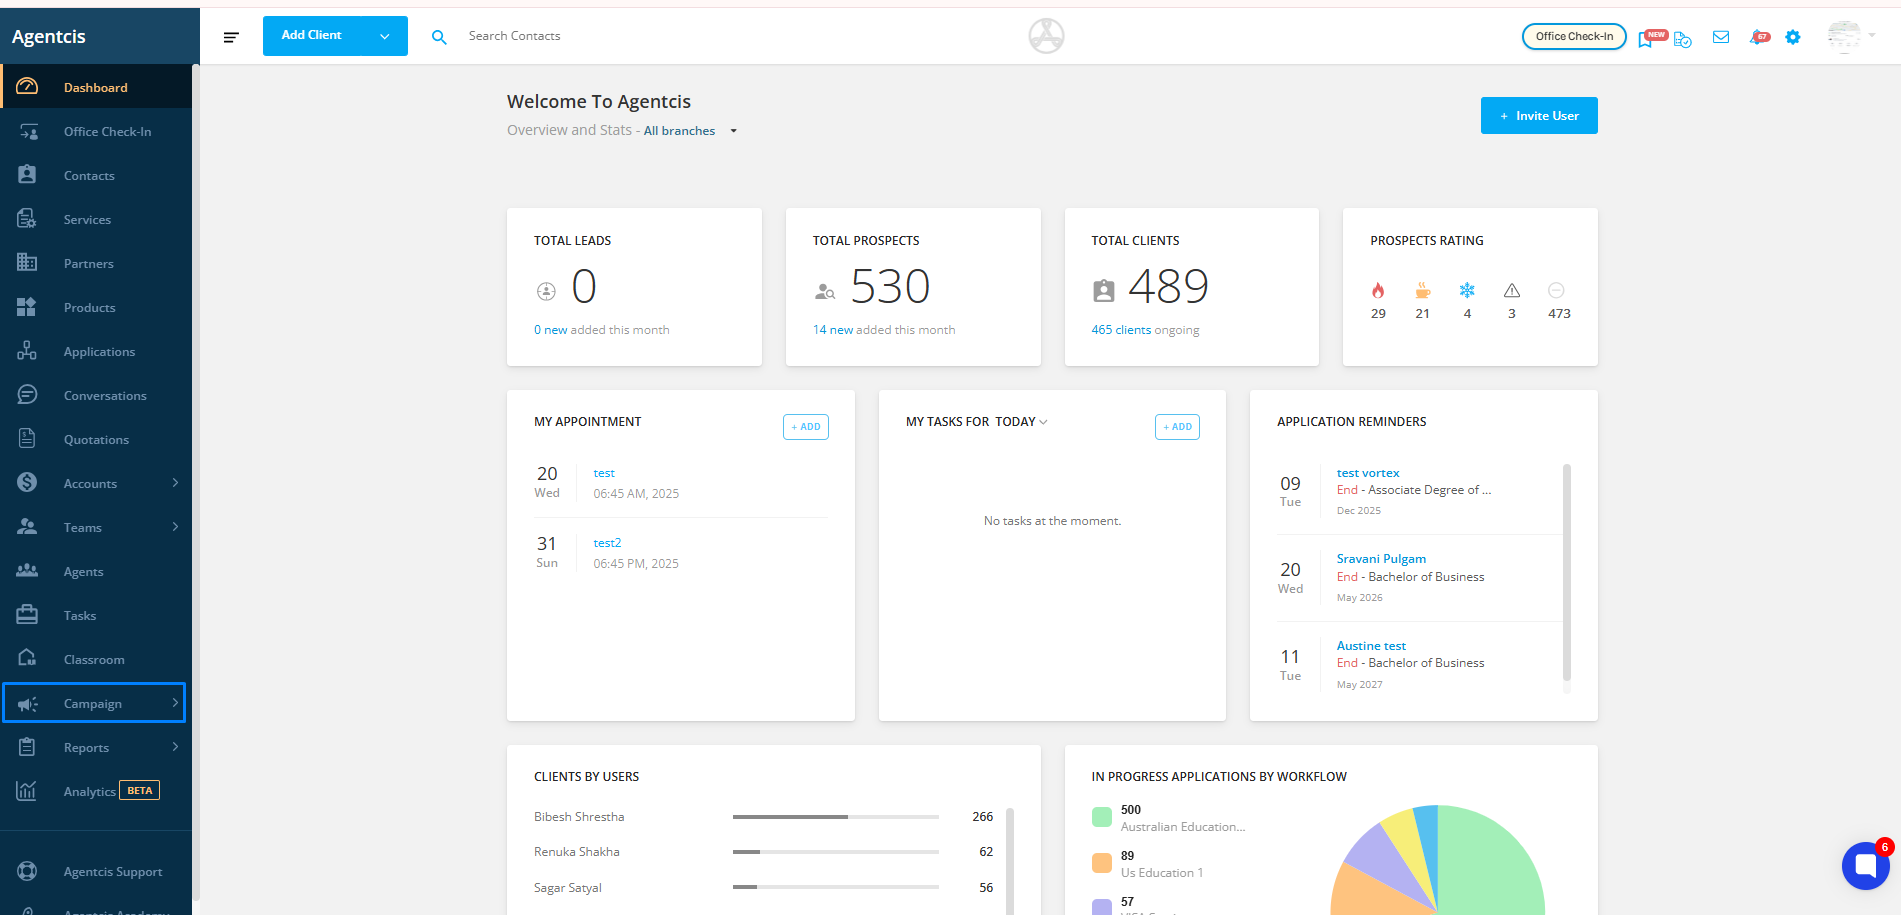Viewport: 1901px width, 915px height.
Task: Open Services from the sidebar
Action: [x=96, y=219]
